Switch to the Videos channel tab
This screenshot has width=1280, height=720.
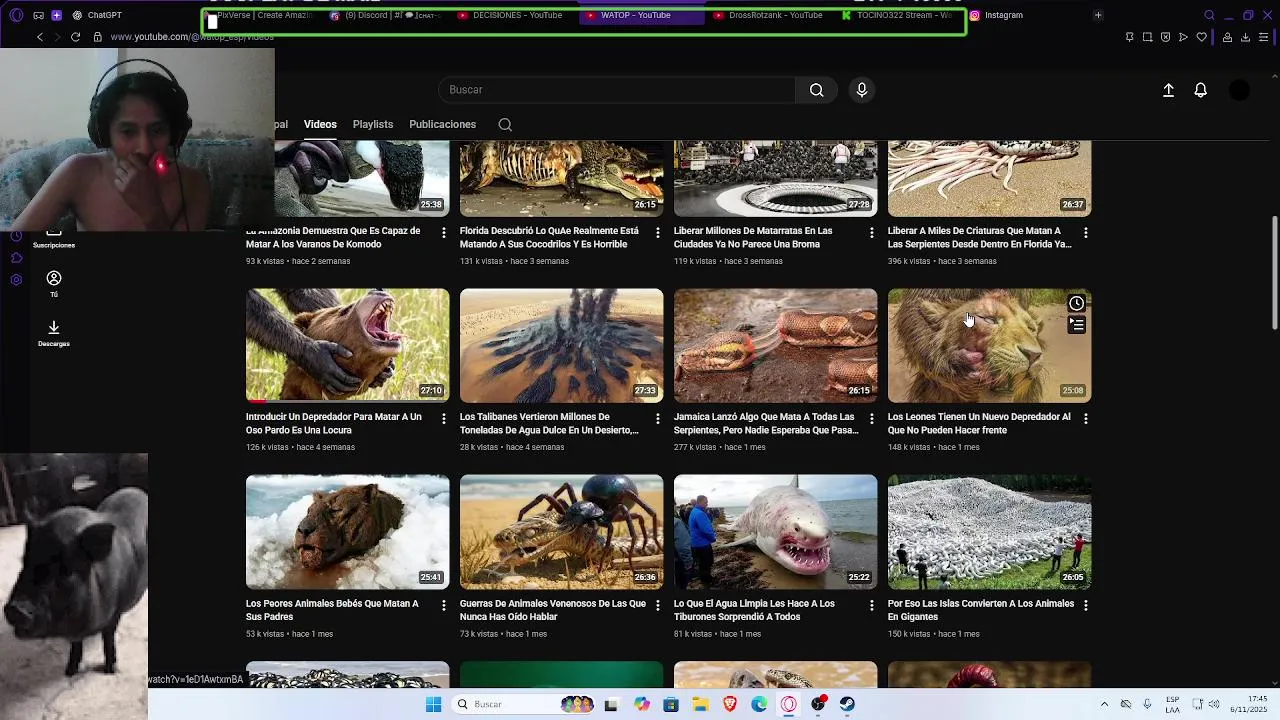pos(320,124)
